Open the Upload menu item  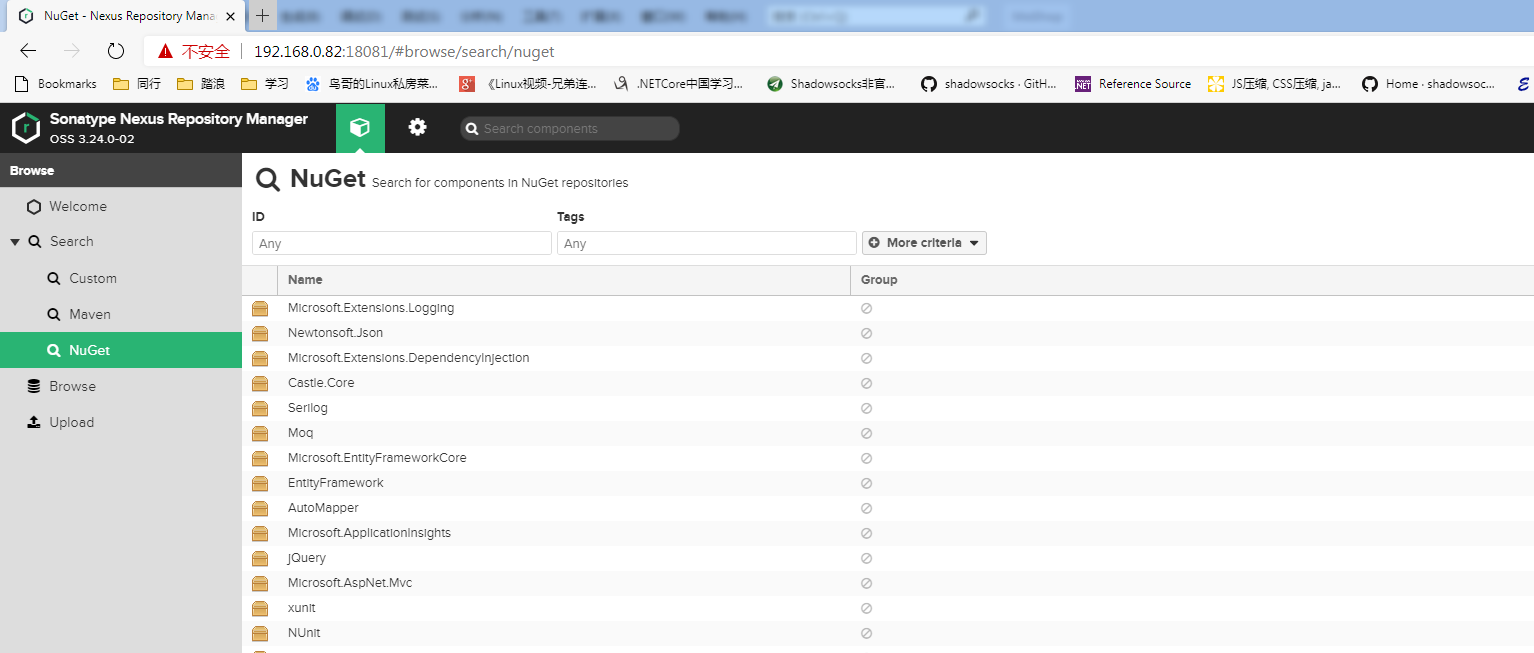pos(71,422)
